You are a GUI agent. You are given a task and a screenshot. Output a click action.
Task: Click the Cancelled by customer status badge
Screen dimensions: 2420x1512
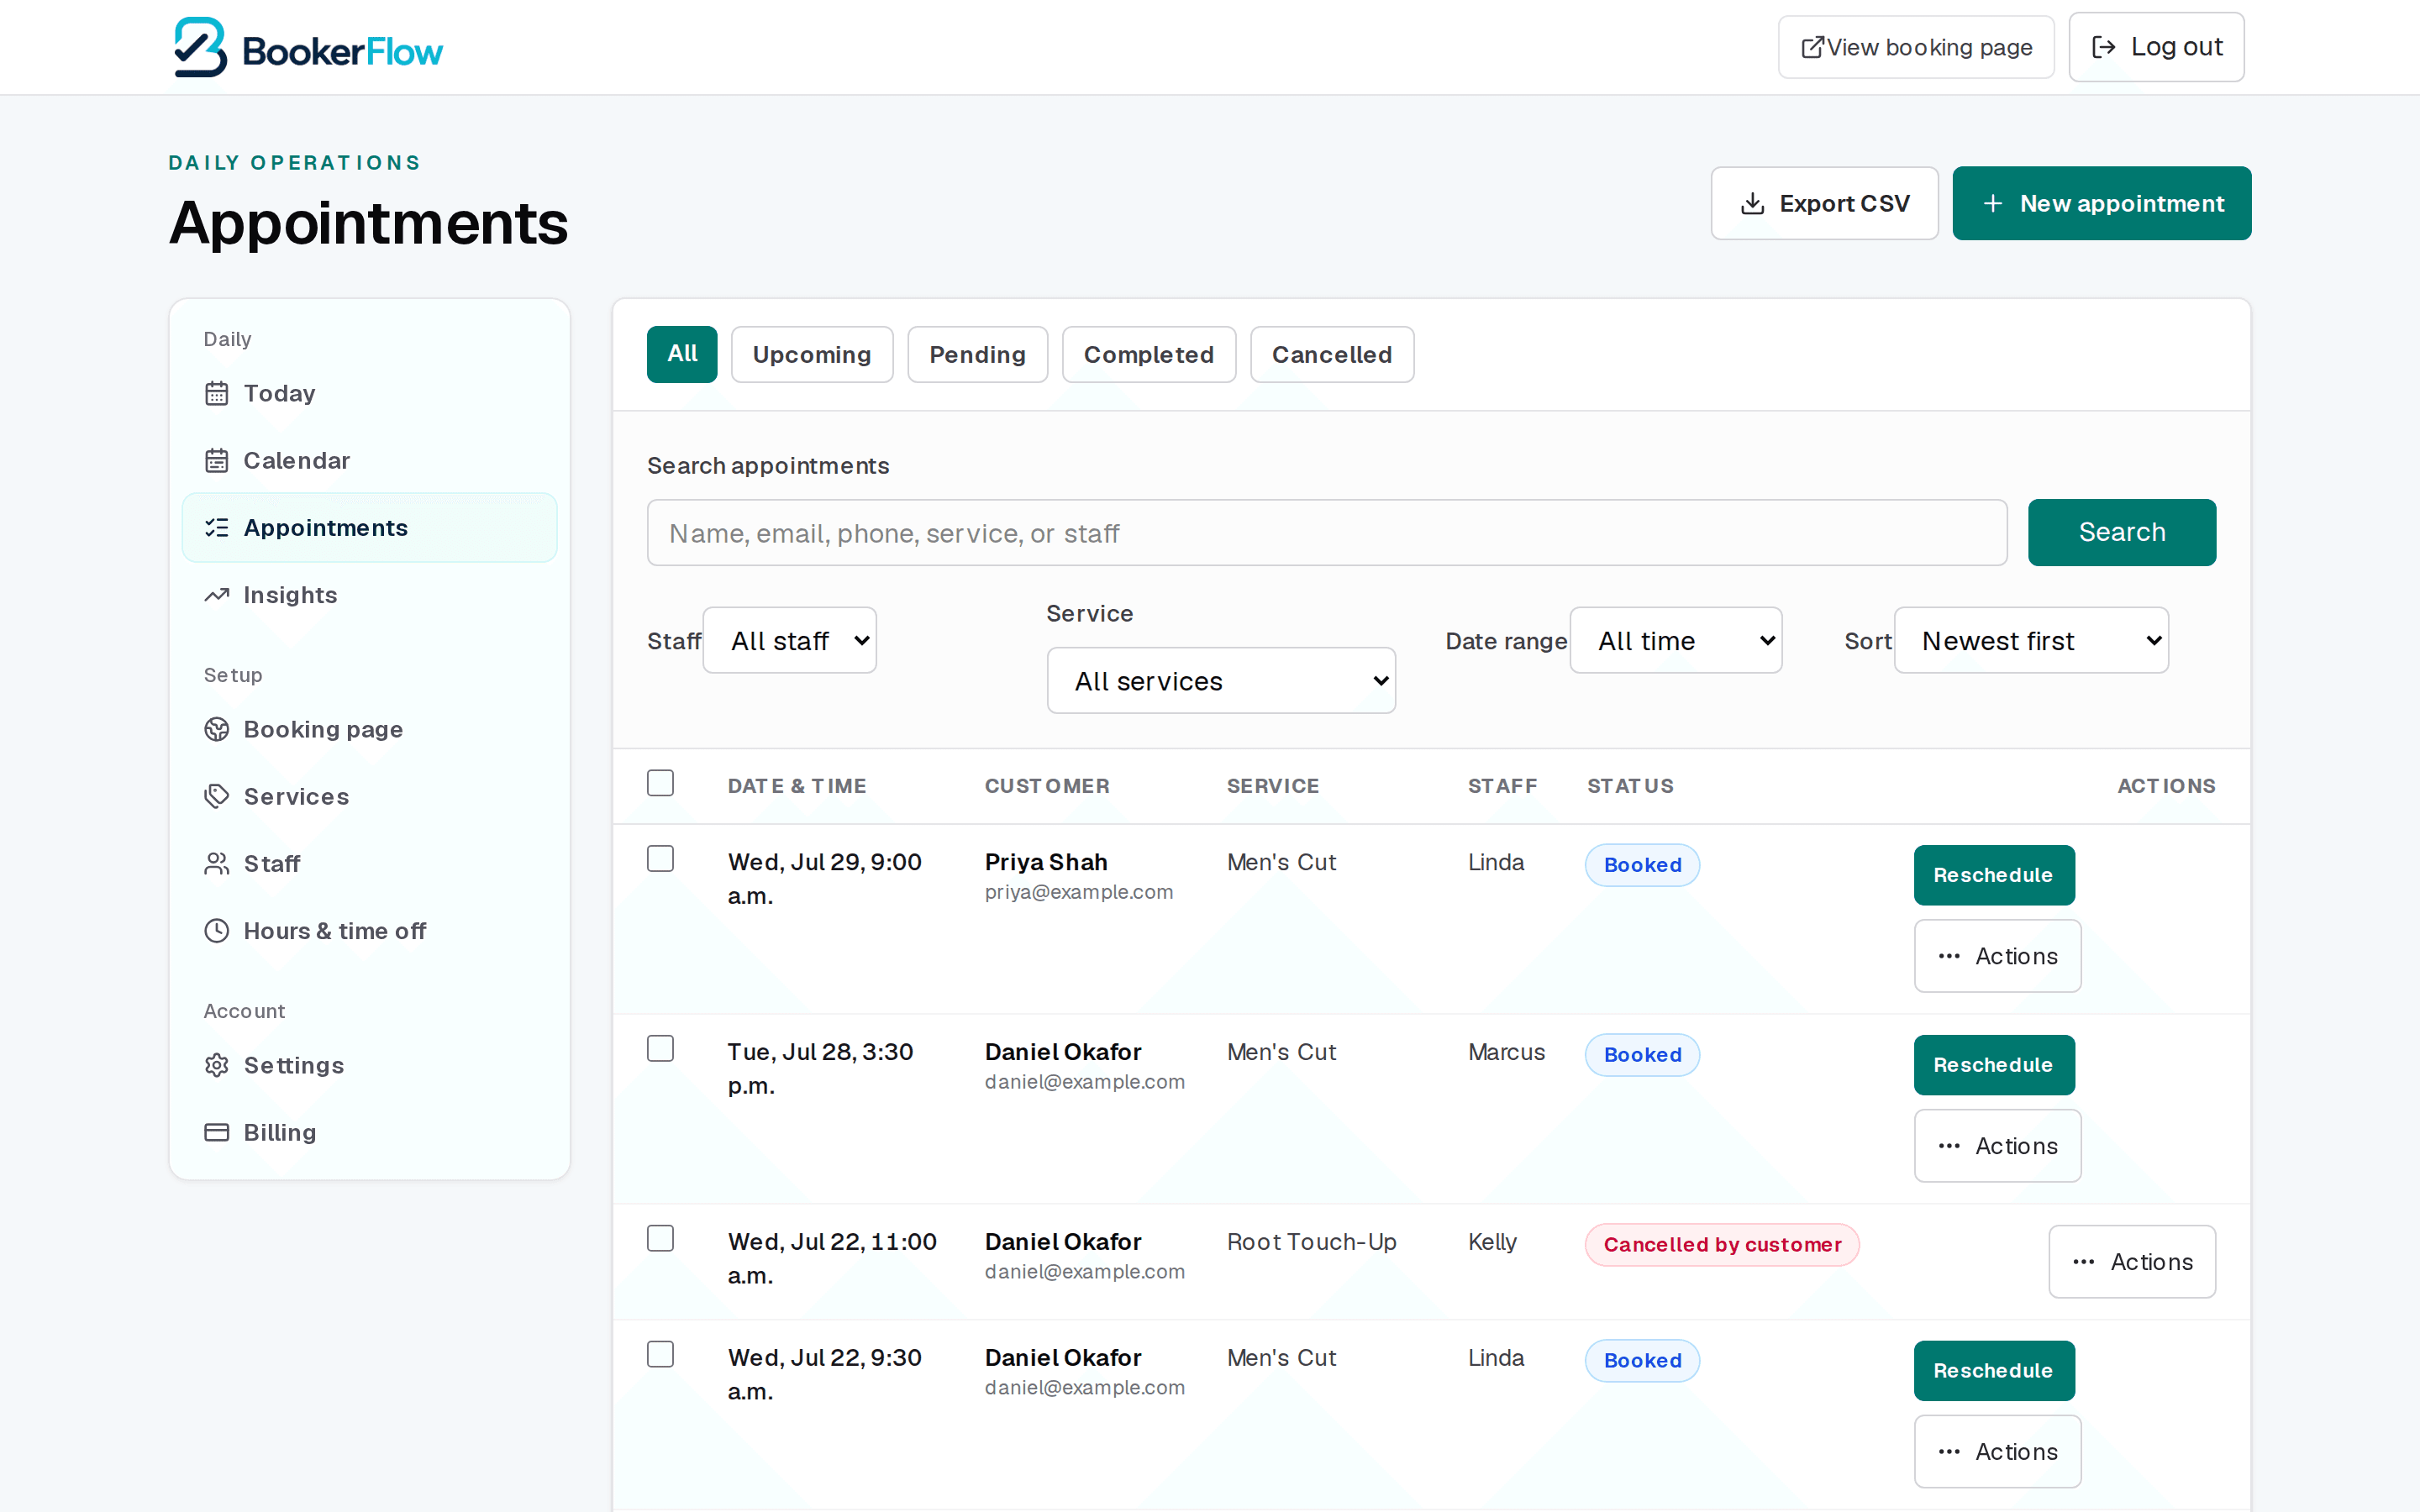(1722, 1245)
